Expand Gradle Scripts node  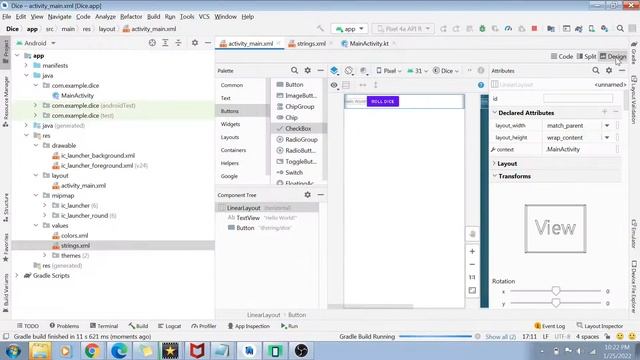point(17,276)
